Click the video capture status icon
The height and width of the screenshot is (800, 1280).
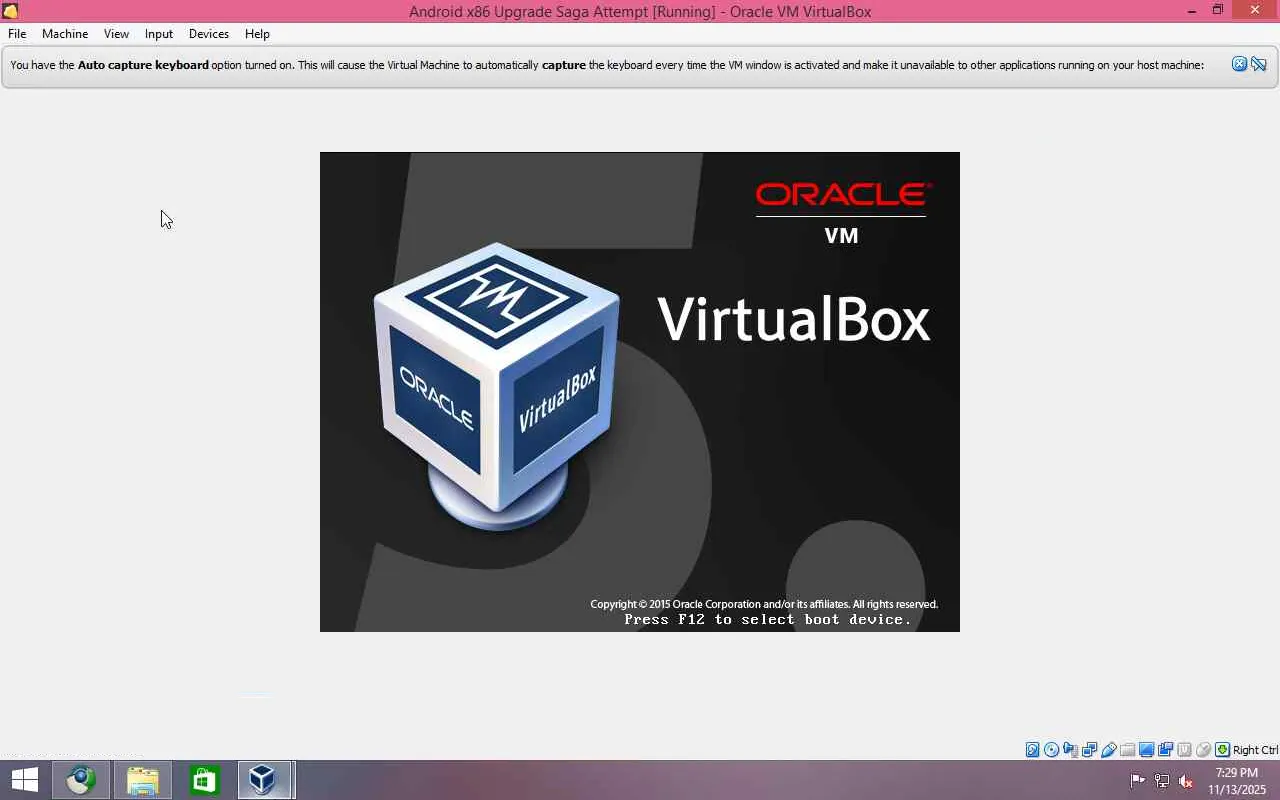tap(1166, 750)
